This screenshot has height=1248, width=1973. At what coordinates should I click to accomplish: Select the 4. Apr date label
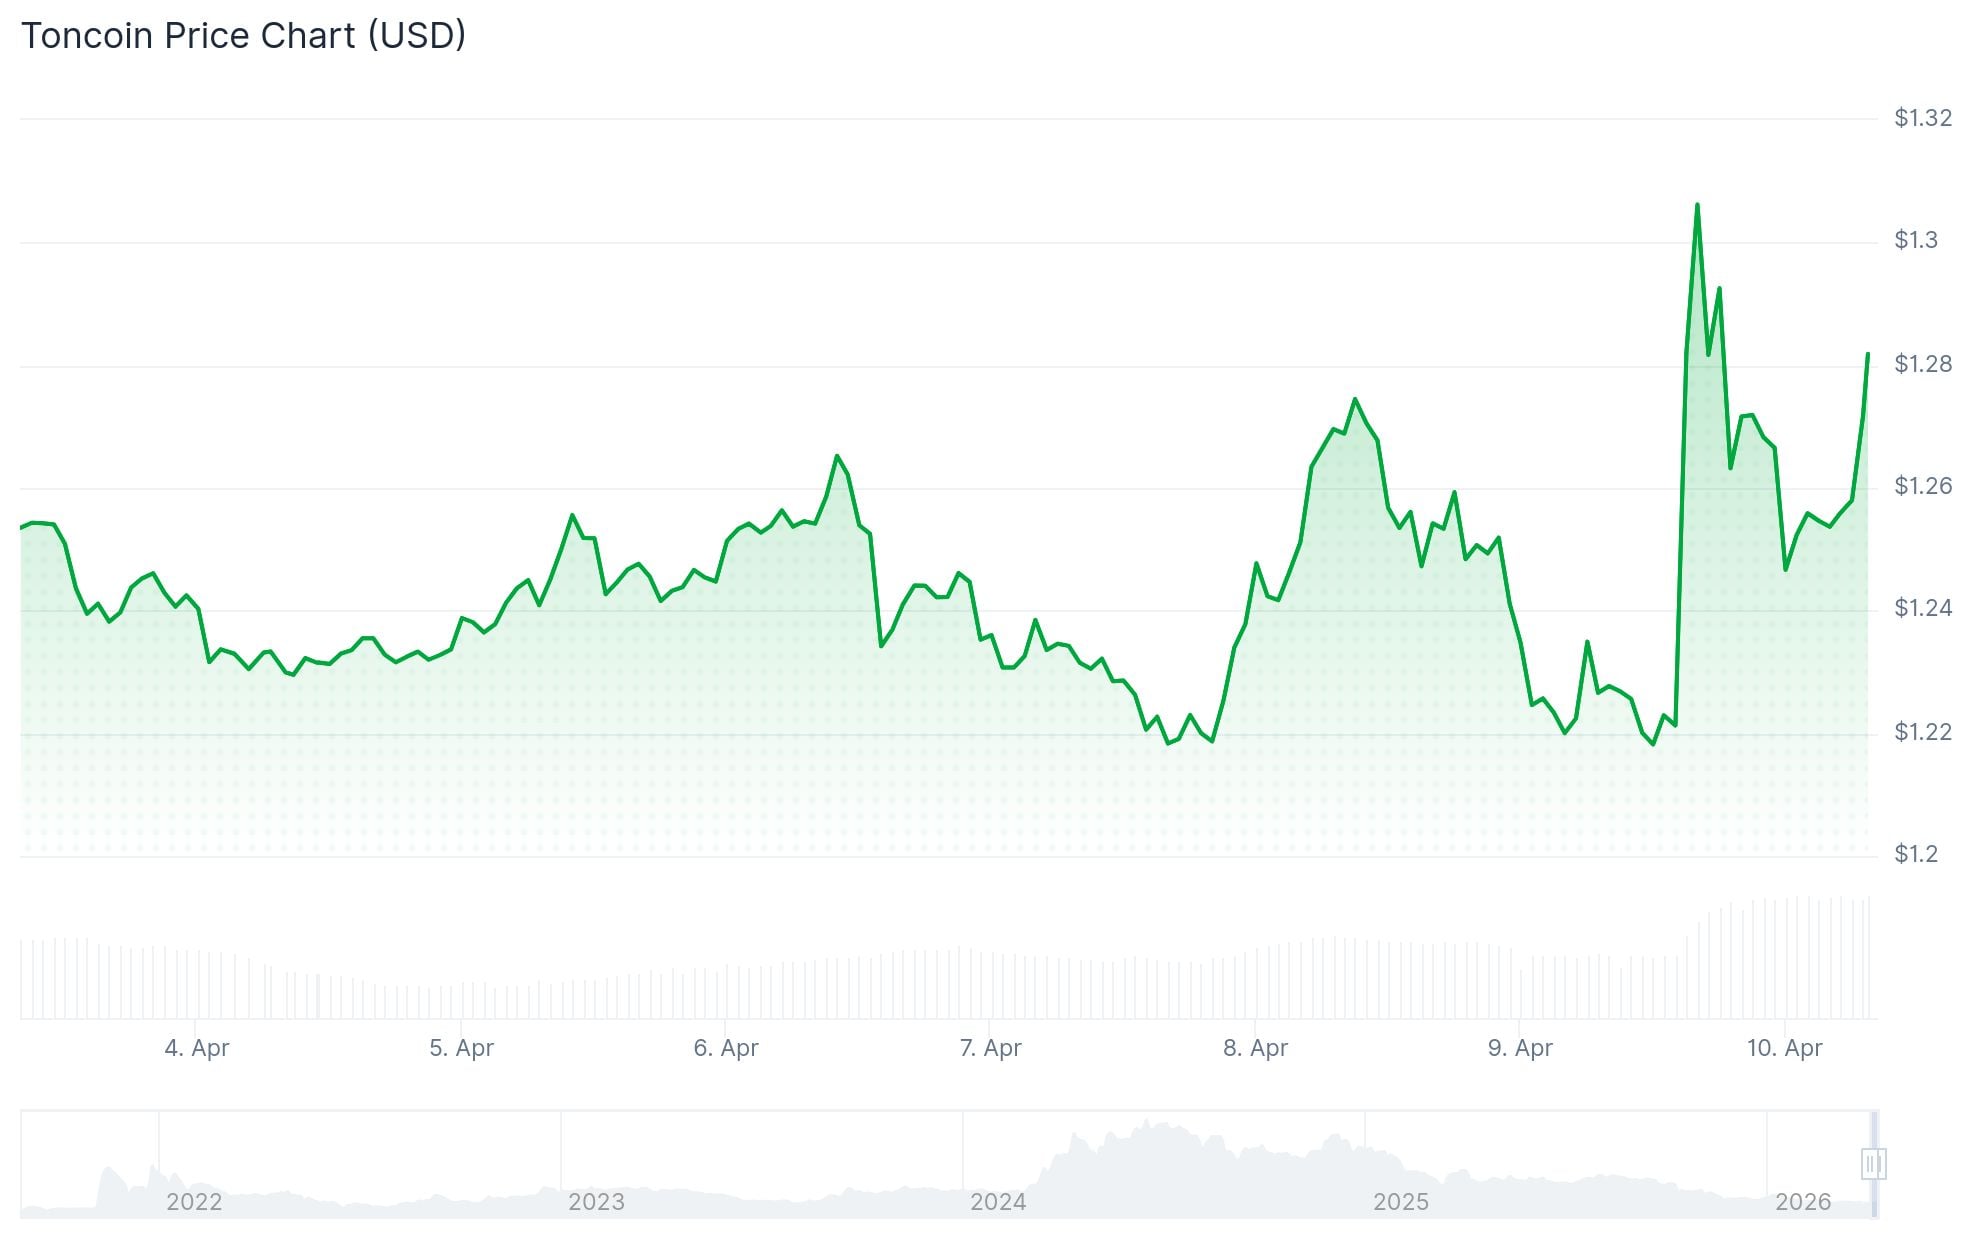pos(197,1049)
